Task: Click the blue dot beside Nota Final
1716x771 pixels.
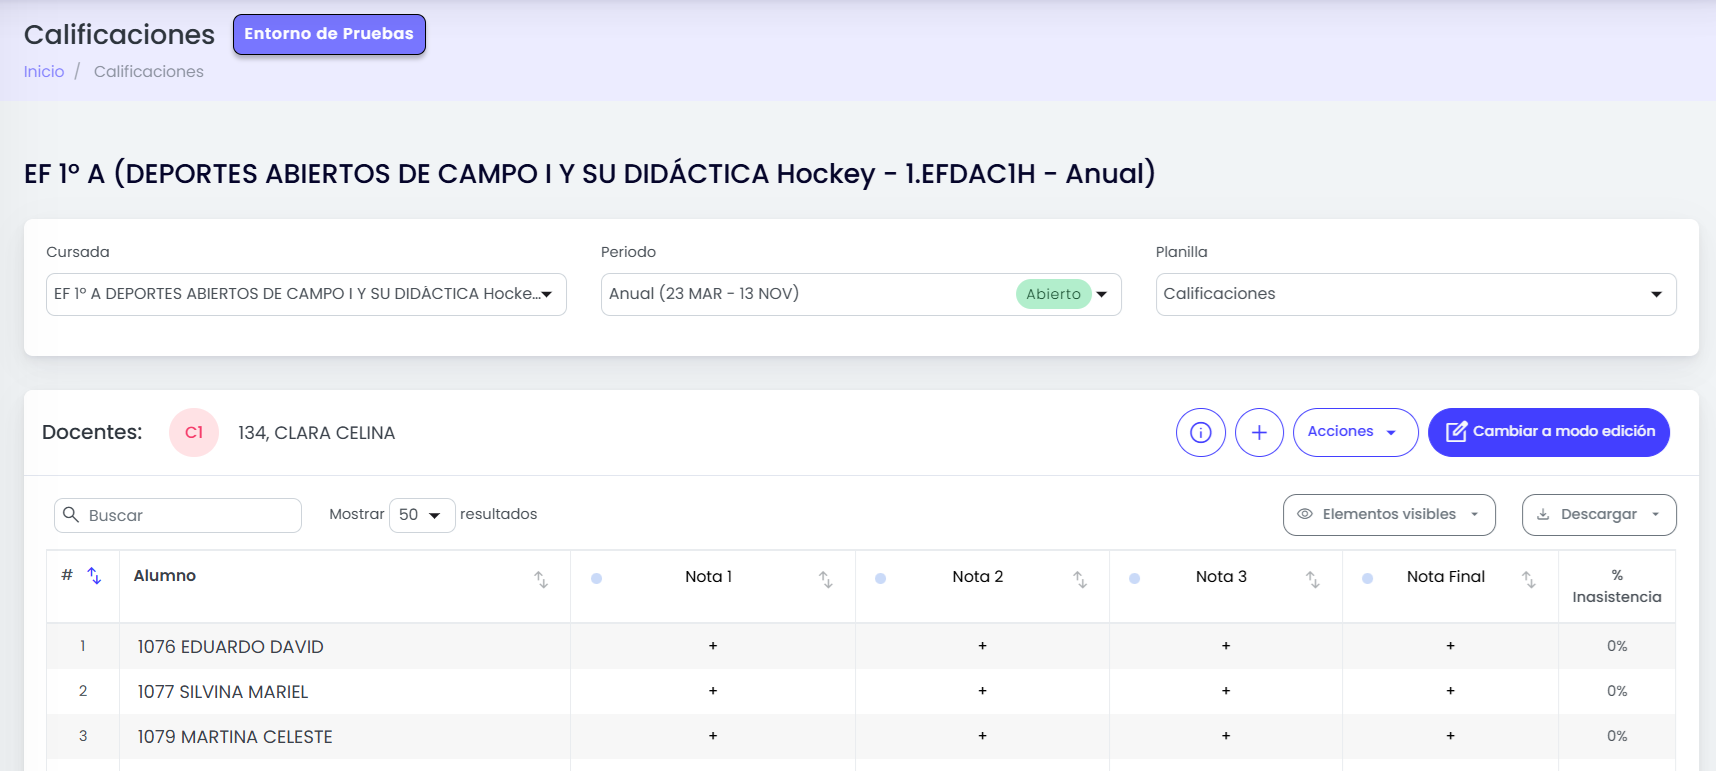Action: pos(1367,578)
